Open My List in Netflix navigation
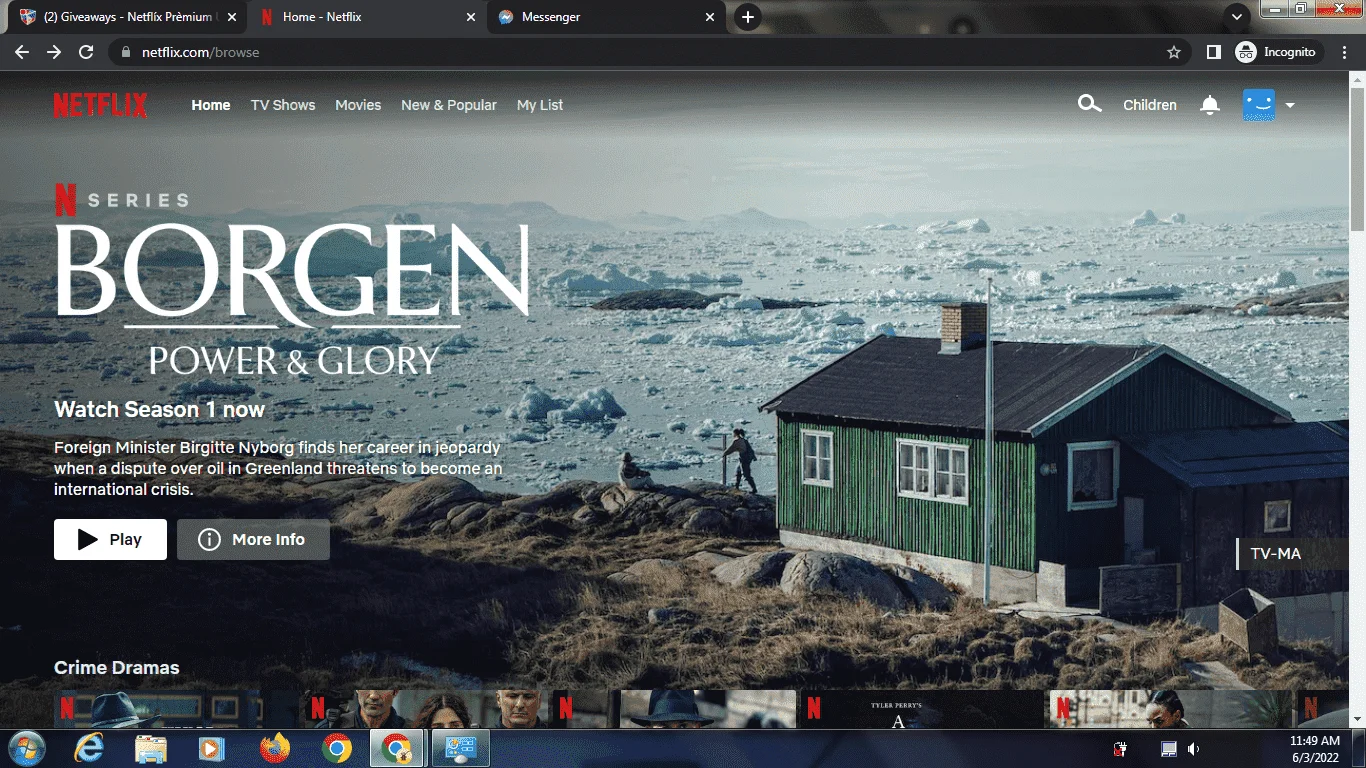Image resolution: width=1366 pixels, height=768 pixels. (540, 105)
